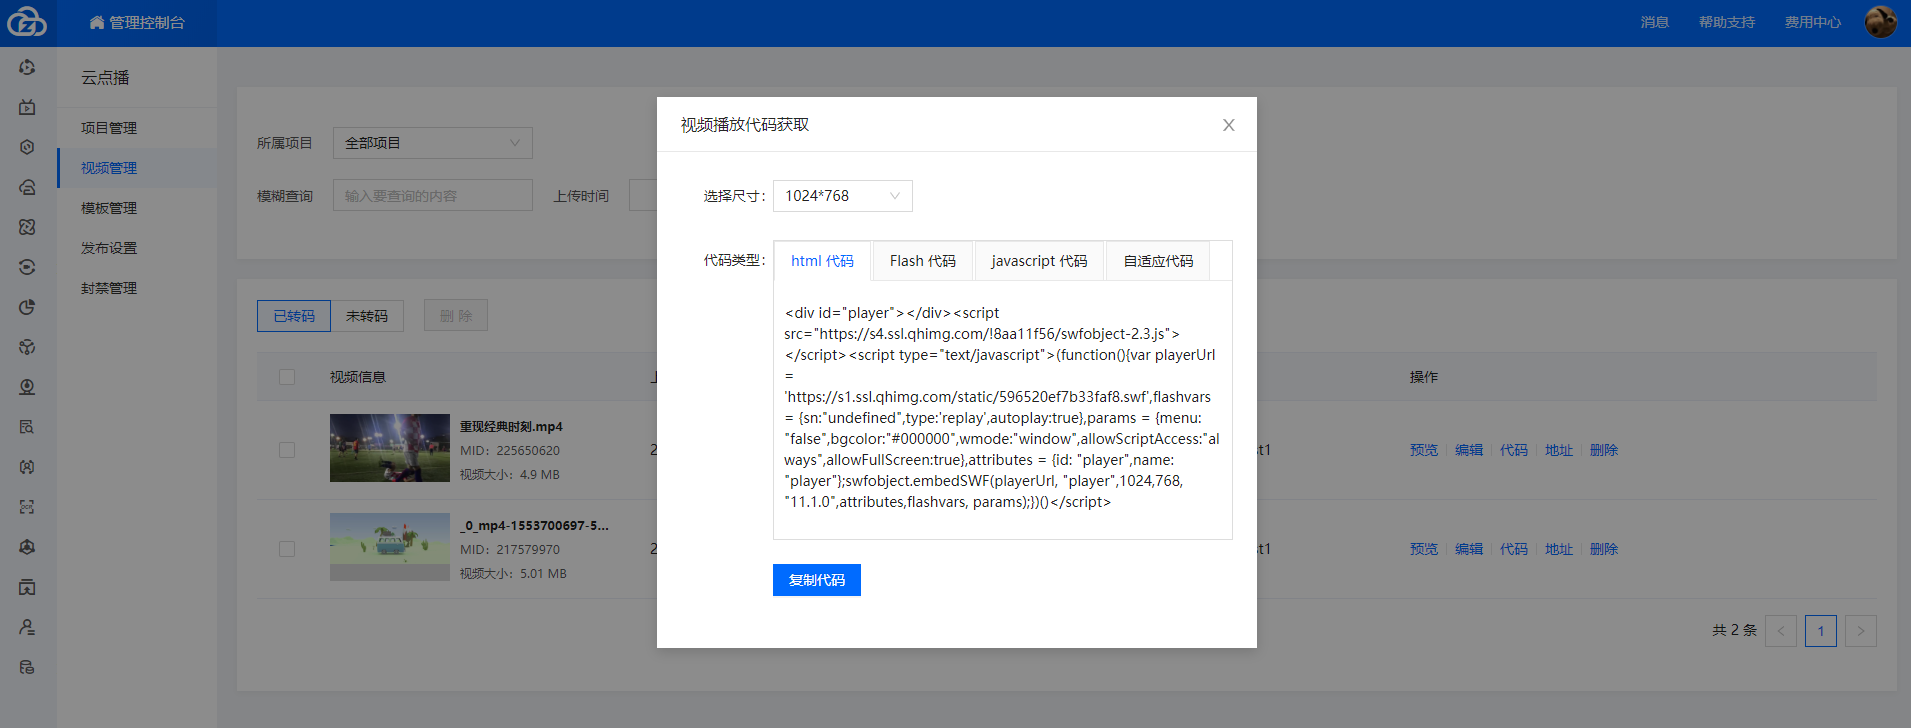The image size is (1911, 728).
Task: Select the 已转码 tab
Action: tap(294, 316)
